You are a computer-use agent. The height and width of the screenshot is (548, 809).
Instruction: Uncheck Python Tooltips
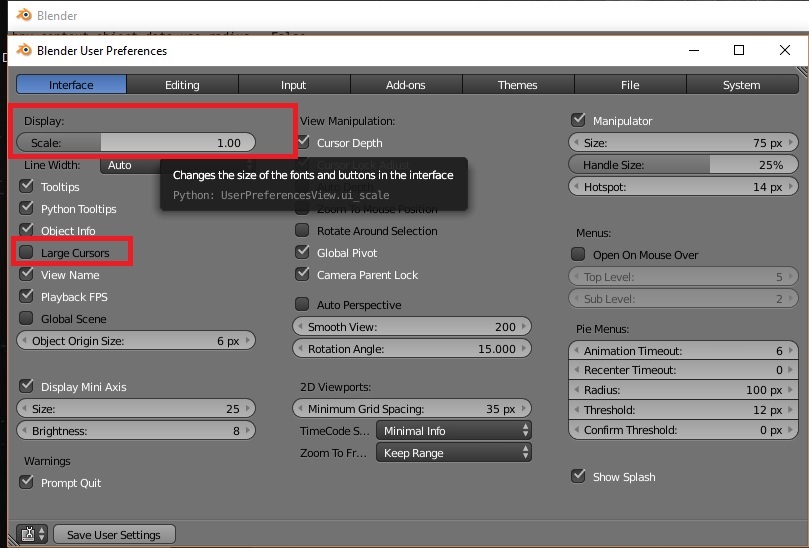pos(26,208)
